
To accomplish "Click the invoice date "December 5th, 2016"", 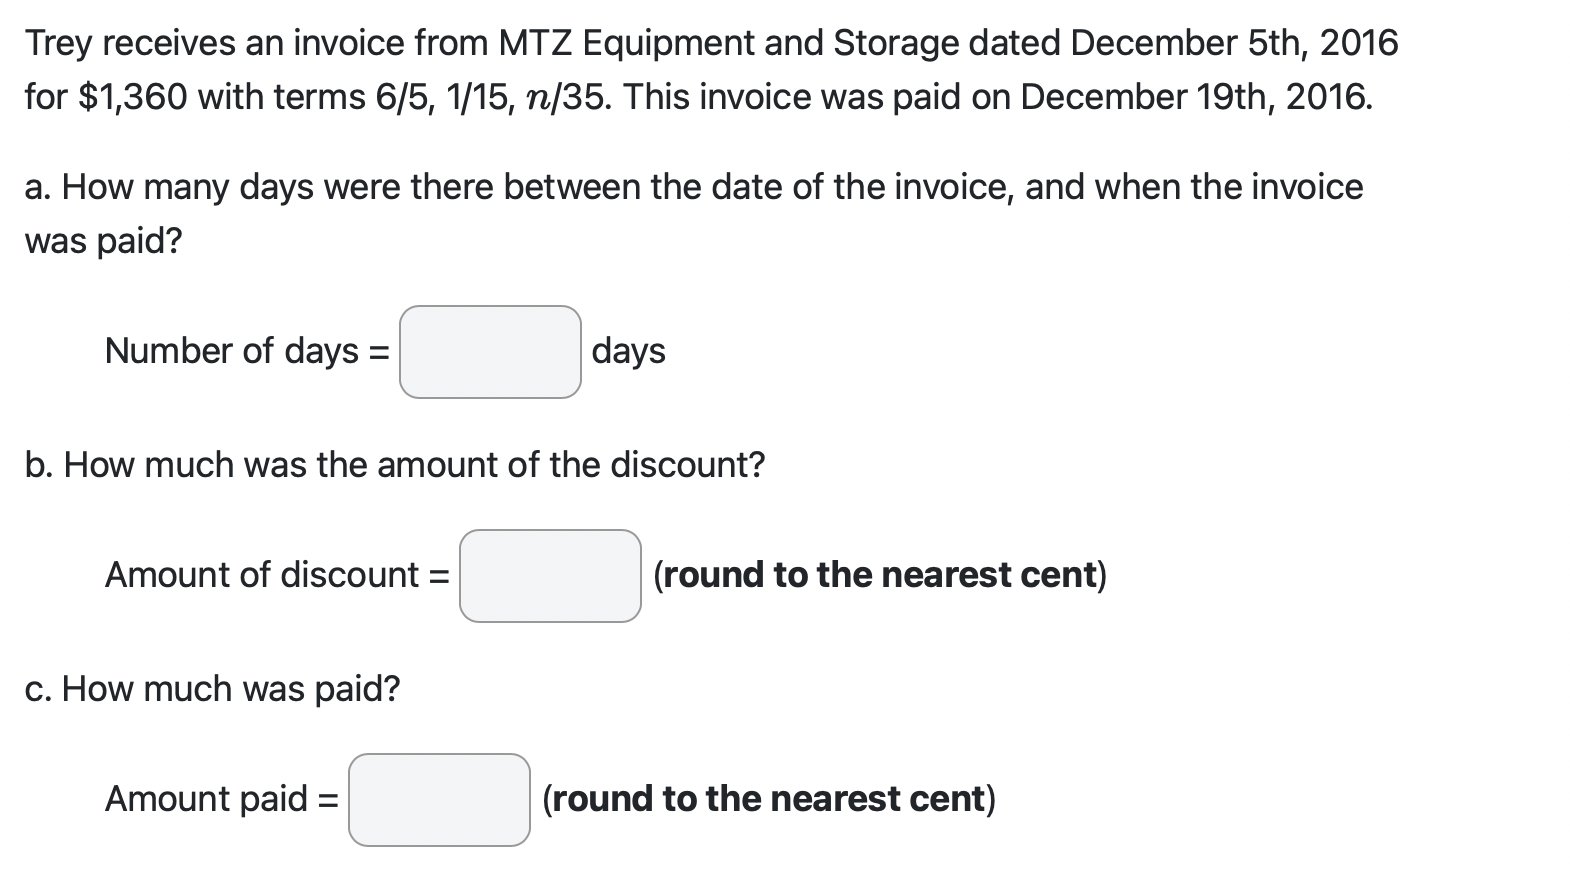I will click(x=1234, y=44).
